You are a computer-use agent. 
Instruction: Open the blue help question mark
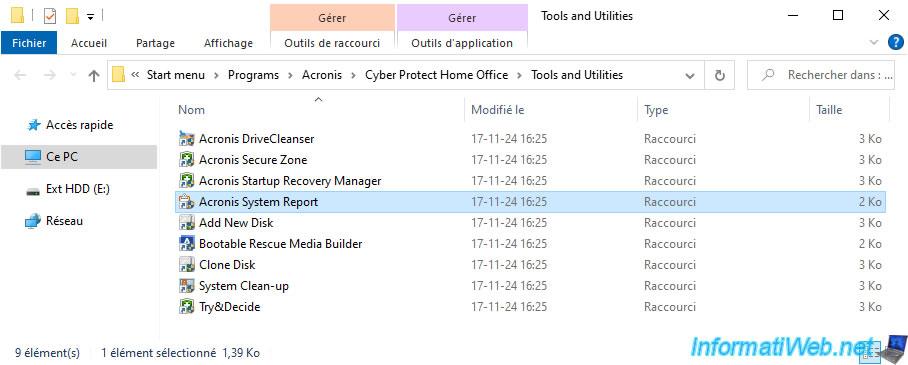point(895,42)
